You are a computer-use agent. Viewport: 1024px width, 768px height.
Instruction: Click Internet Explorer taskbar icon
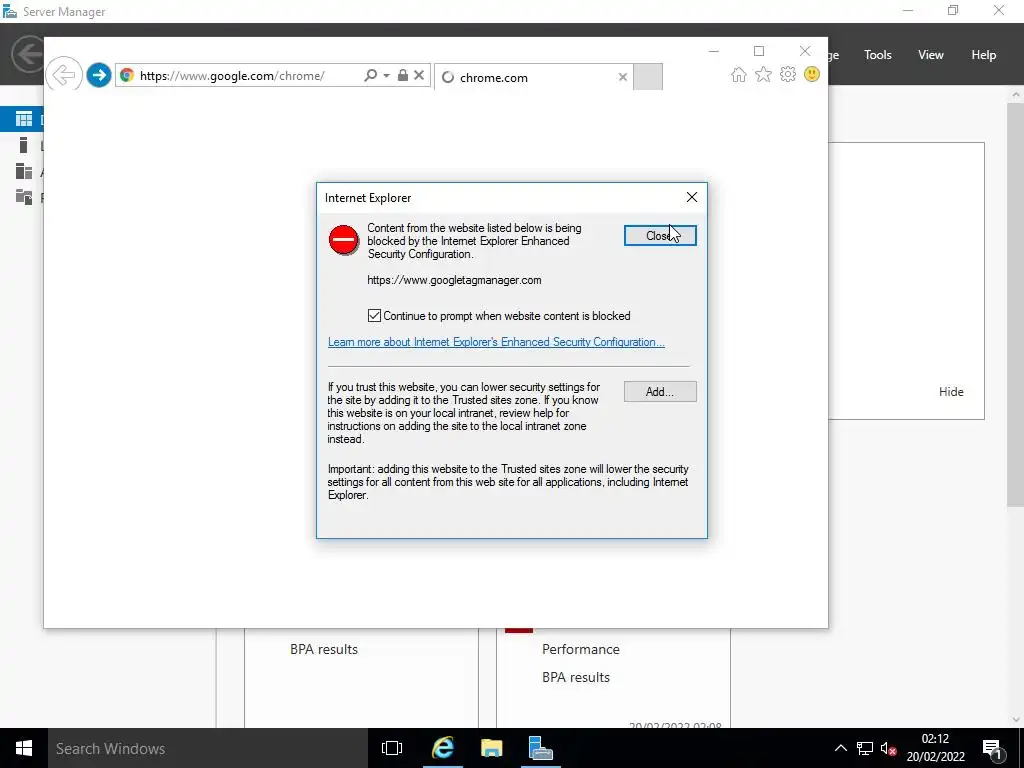pyautogui.click(x=443, y=748)
